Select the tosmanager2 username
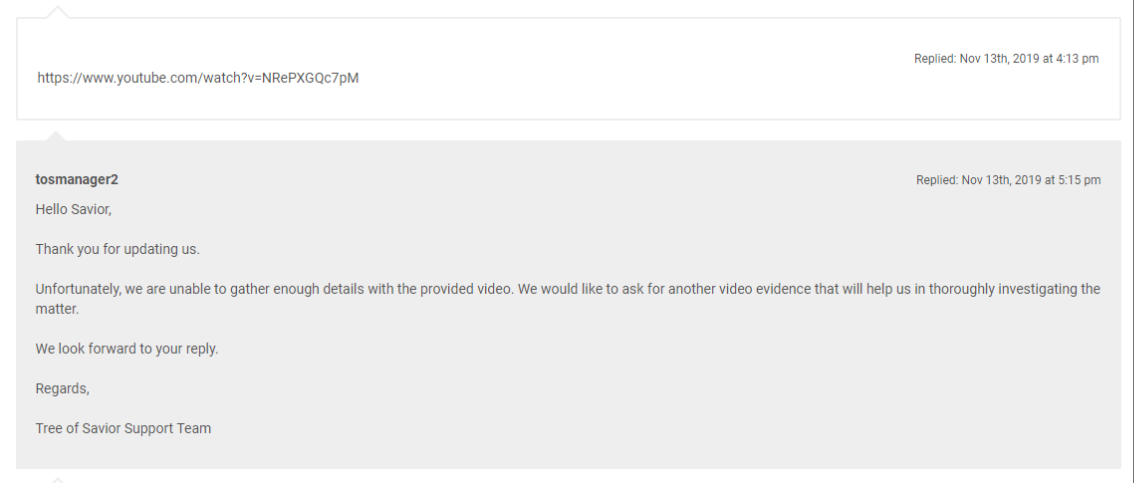 pos(77,180)
